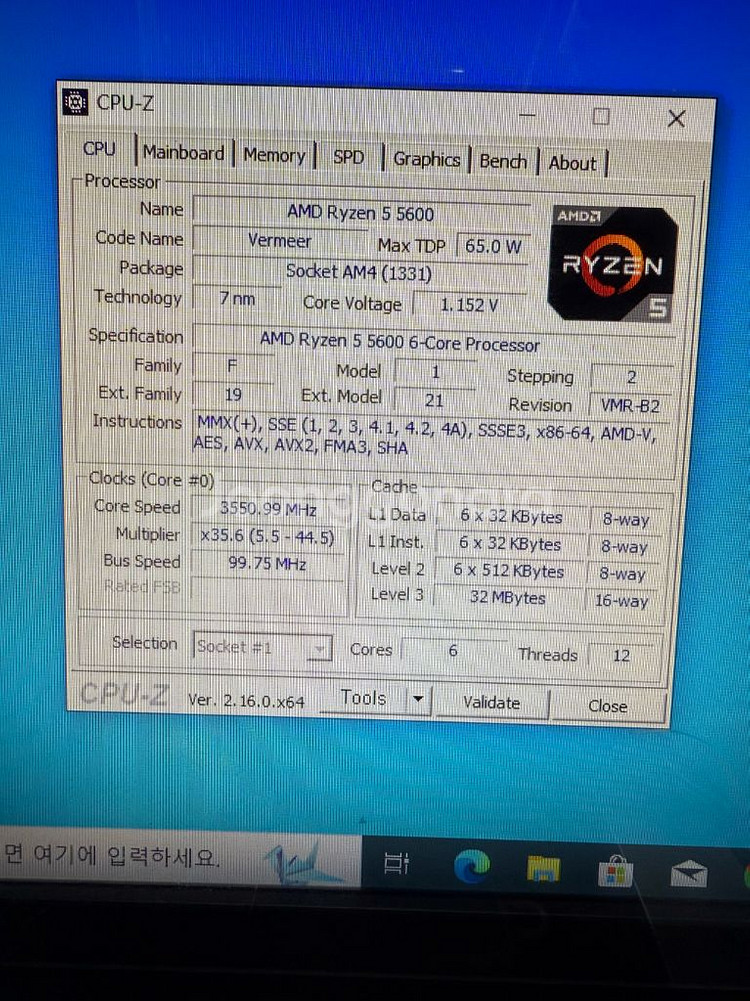Click the Level 3 '16-way' associativity
This screenshot has height=1001, width=750.
pyautogui.click(x=621, y=601)
